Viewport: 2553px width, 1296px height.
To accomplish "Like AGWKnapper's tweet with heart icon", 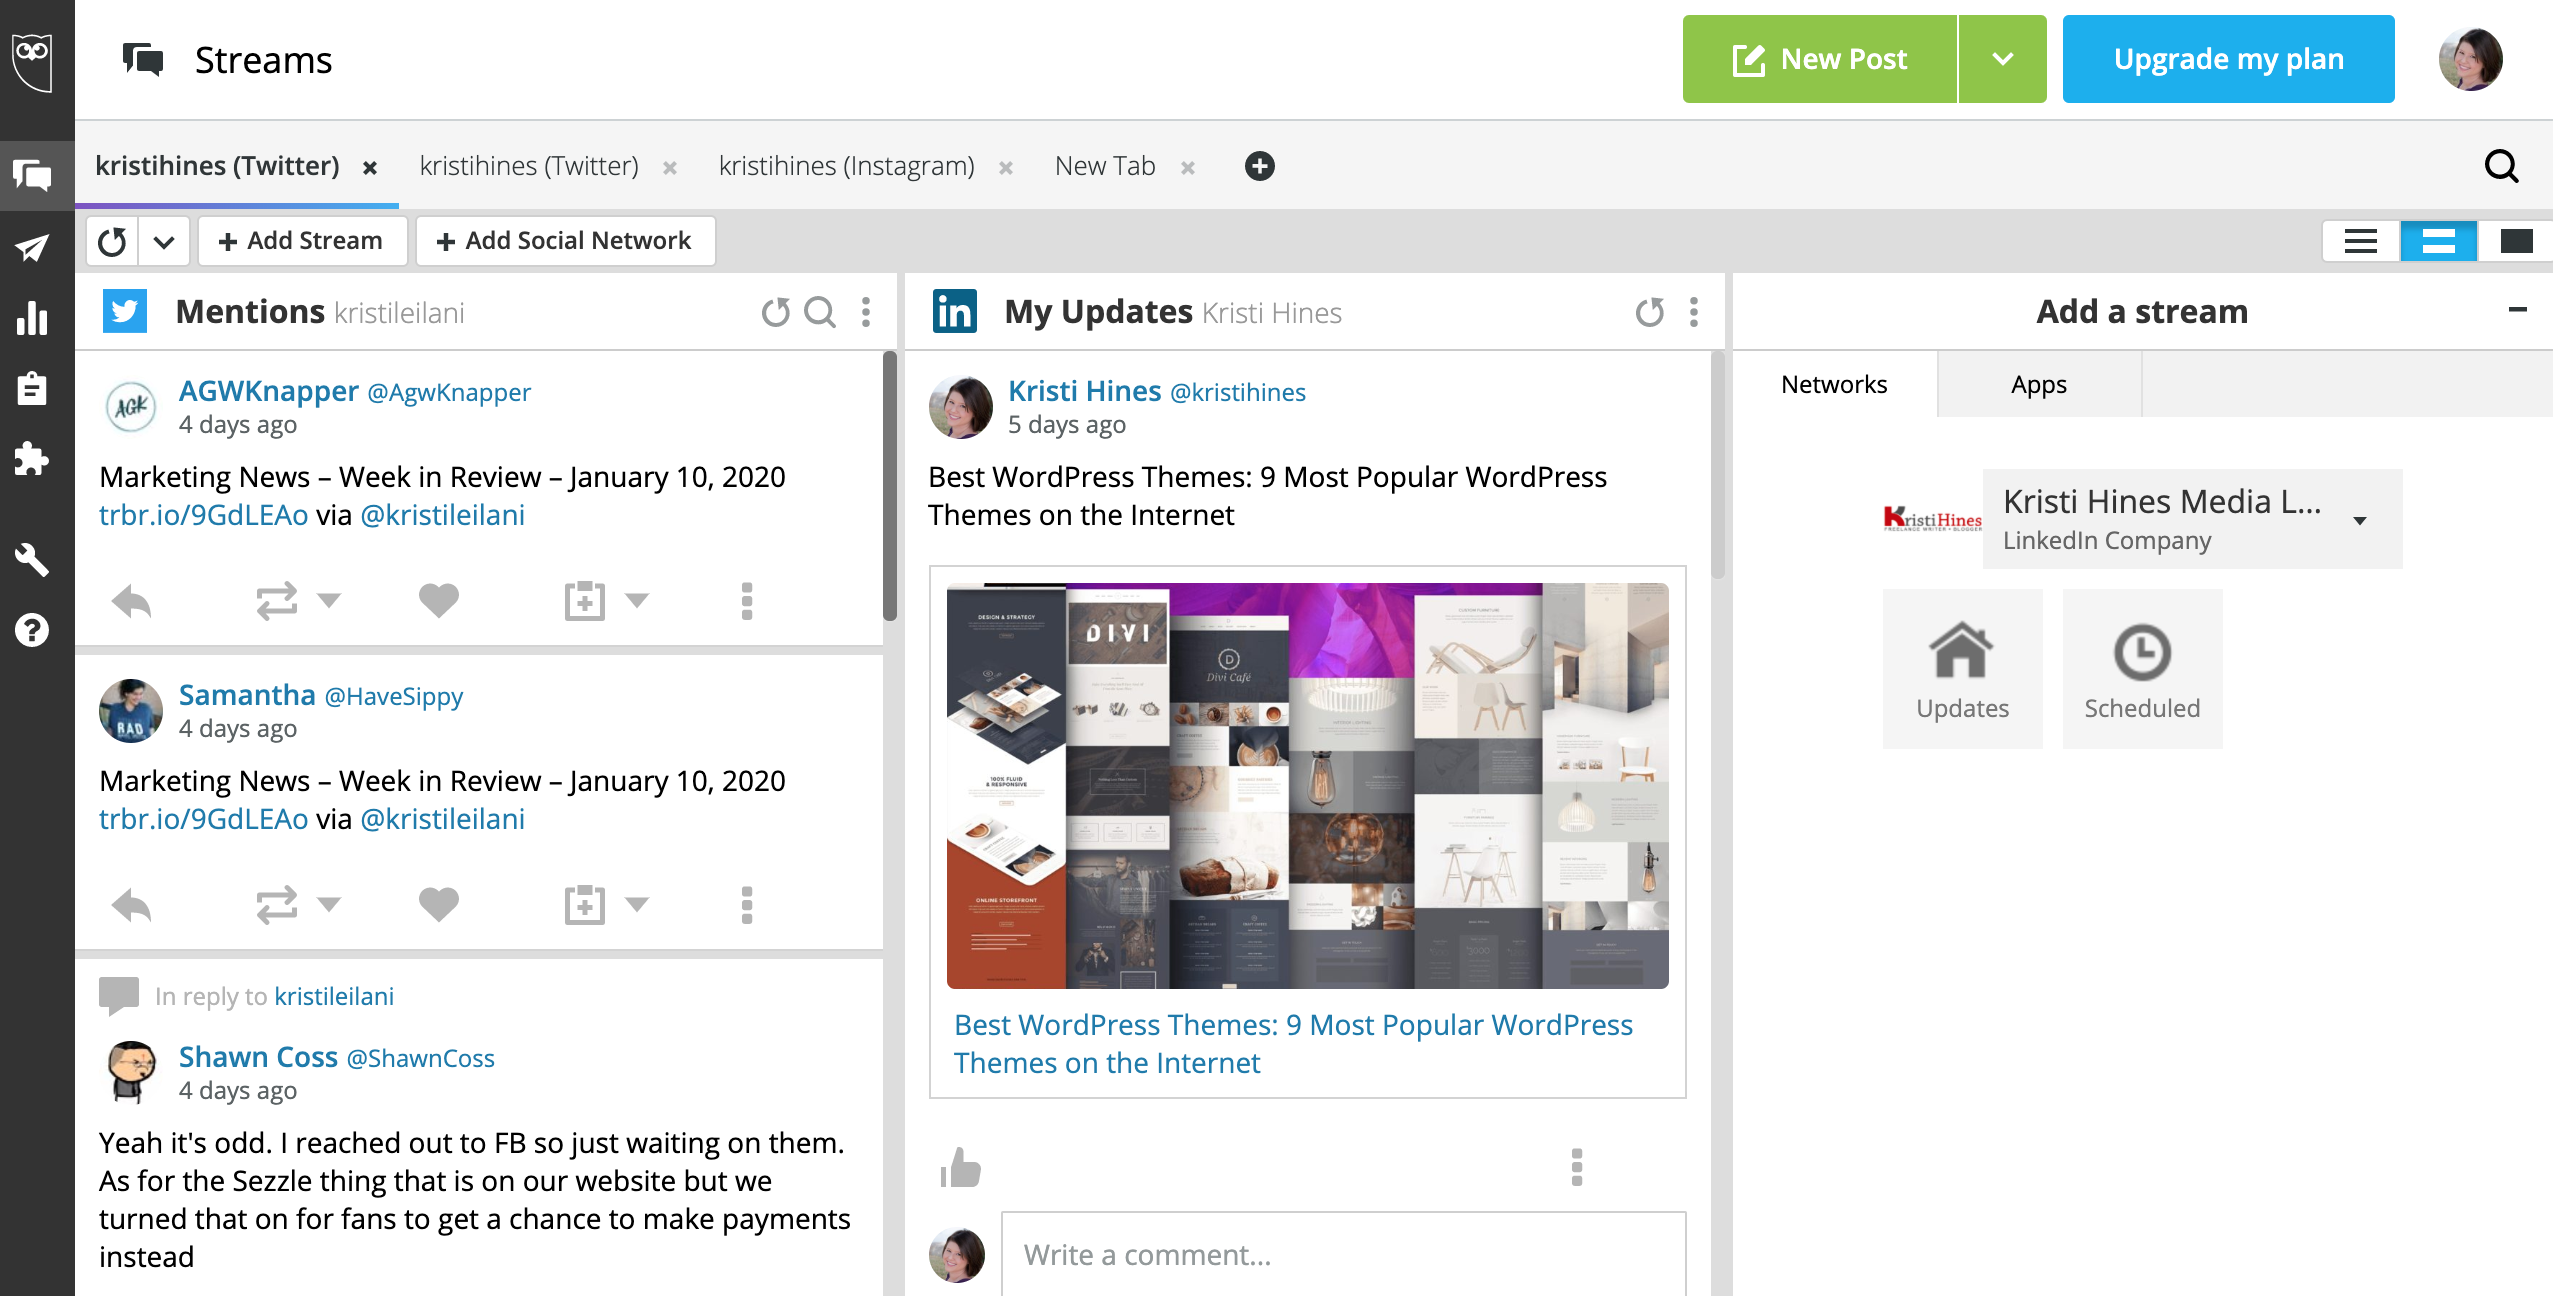I will click(438, 601).
